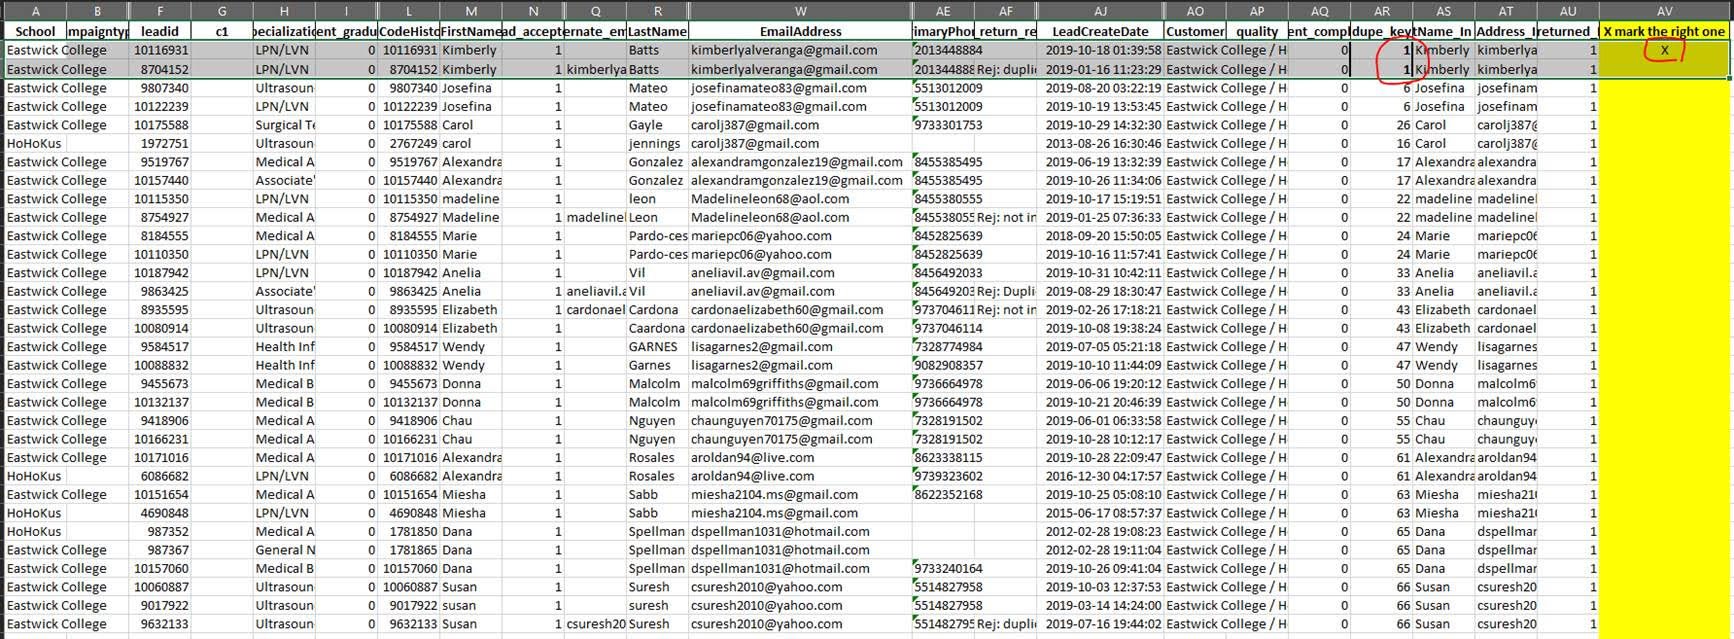The height and width of the screenshot is (639, 1734).
Task: Click the last name cell 'jennings'
Action: (656, 144)
